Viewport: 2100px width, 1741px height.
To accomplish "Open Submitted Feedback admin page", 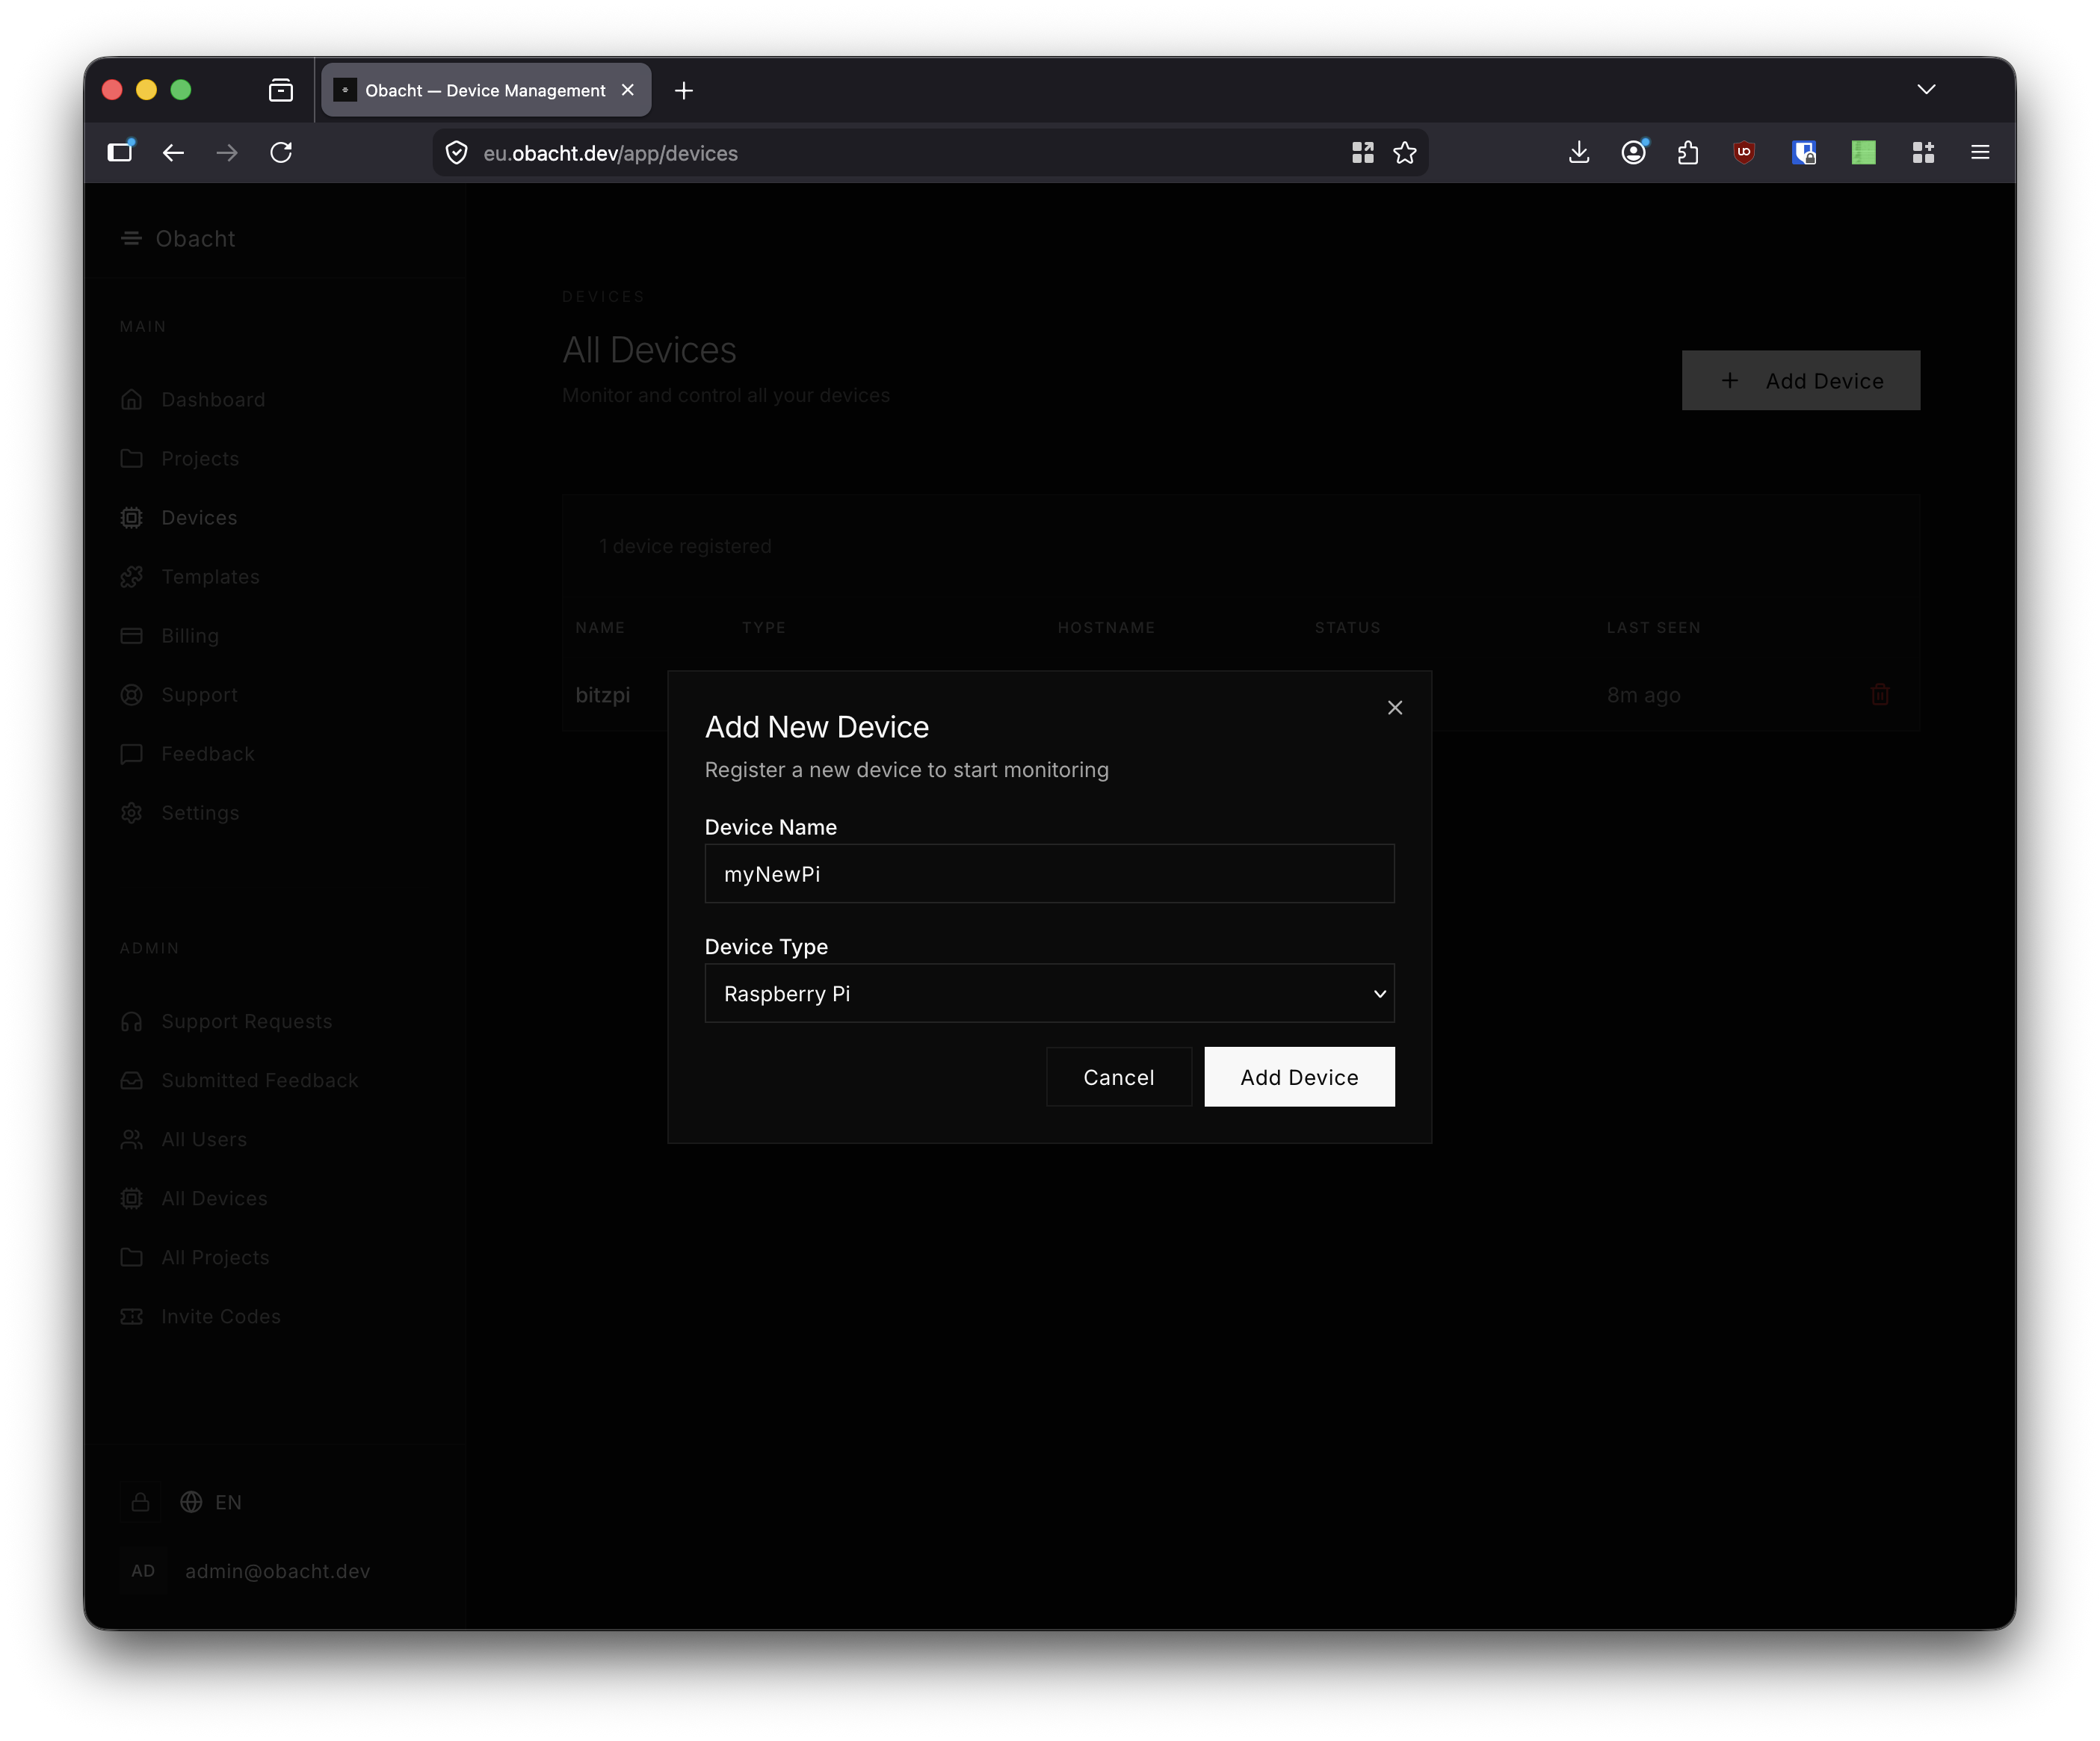I will 259,1080.
